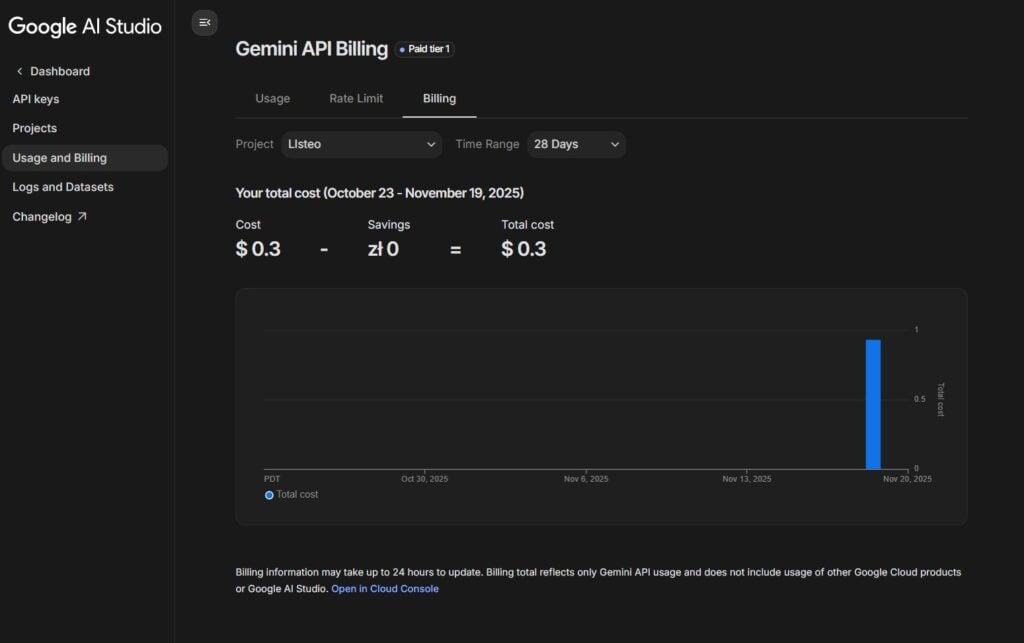The image size is (1024, 643).
Task: Open API keys in the sidebar
Action: (x=35, y=100)
